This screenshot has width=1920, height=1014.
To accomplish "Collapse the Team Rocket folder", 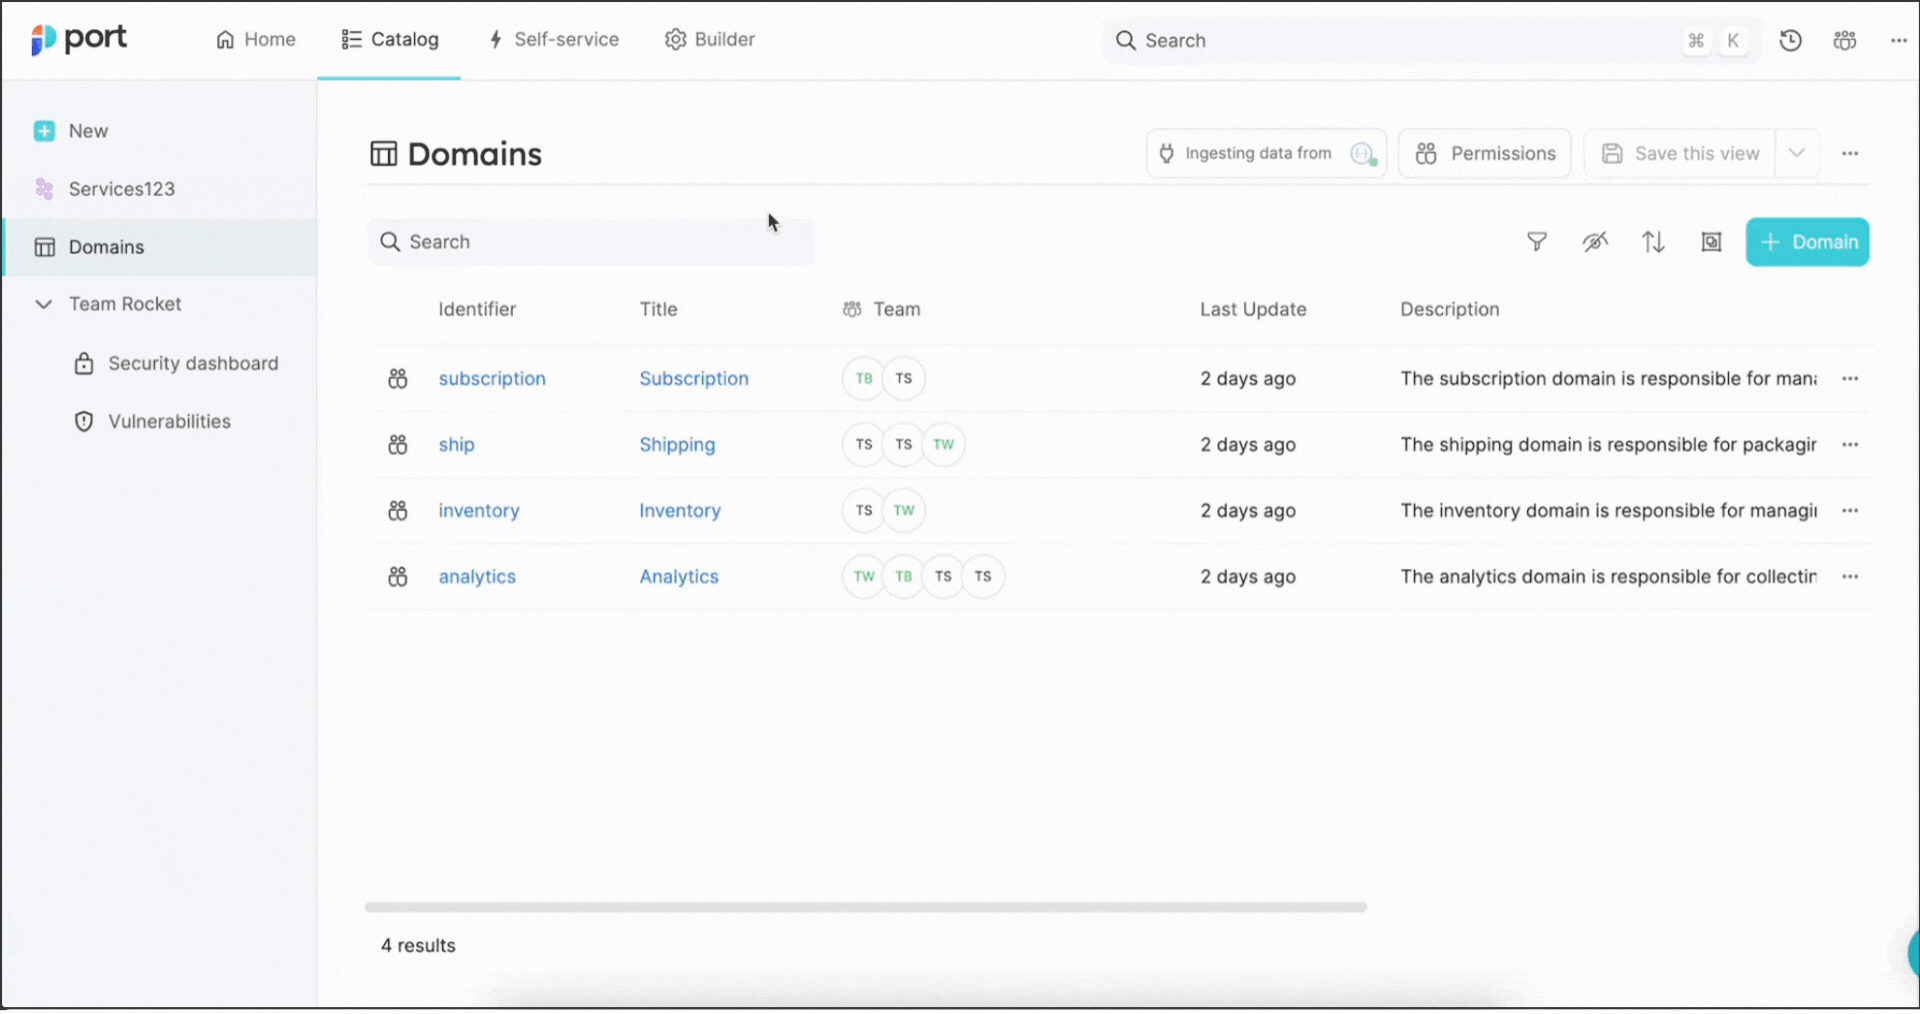I will [44, 304].
